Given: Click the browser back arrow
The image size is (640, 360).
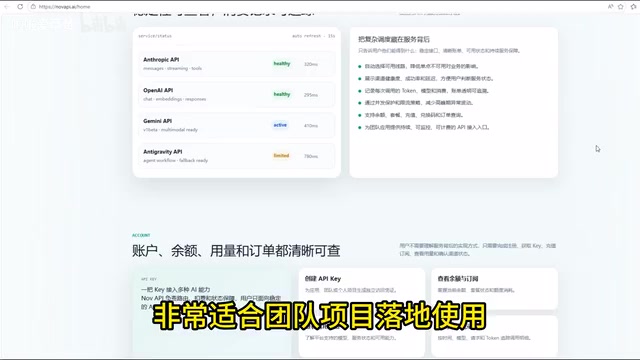Looking at the screenshot, I should point(7,7).
